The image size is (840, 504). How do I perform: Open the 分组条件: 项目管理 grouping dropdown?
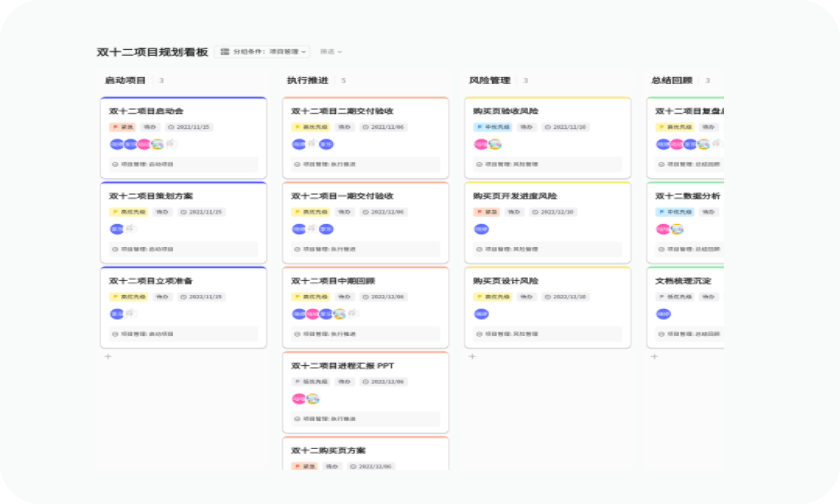pos(262,51)
